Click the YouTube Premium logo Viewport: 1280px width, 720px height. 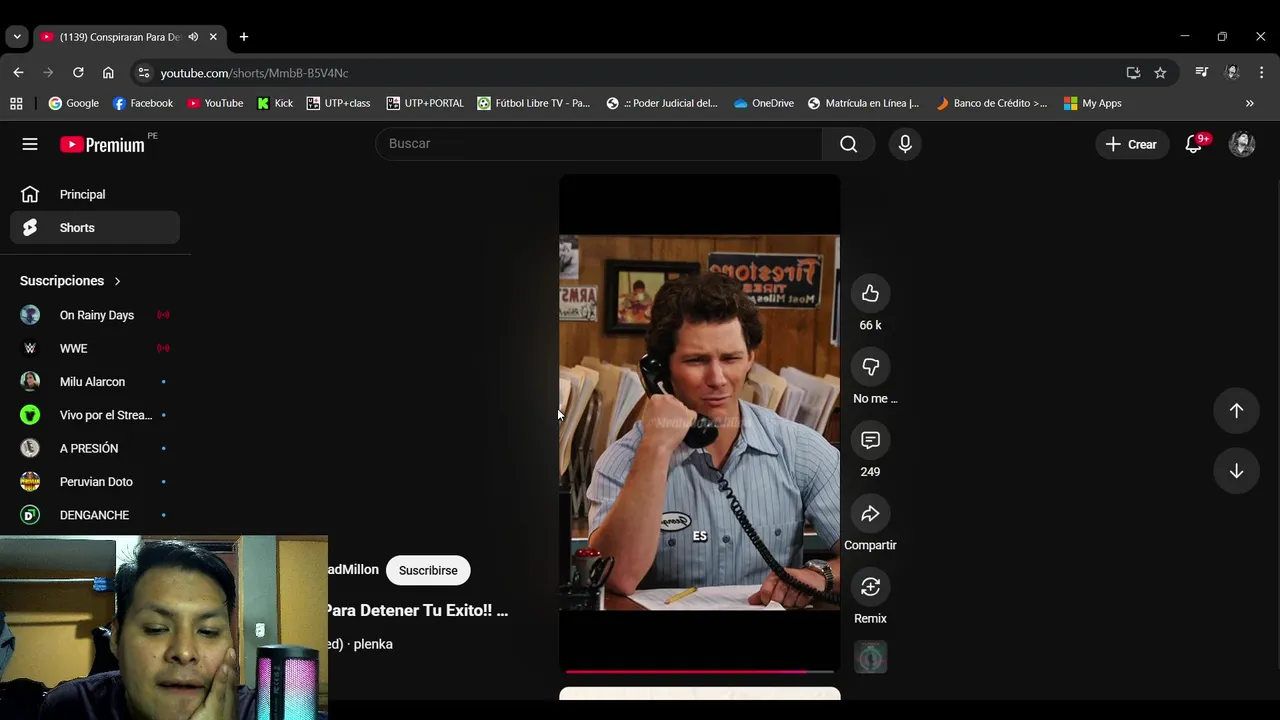[x=102, y=145]
